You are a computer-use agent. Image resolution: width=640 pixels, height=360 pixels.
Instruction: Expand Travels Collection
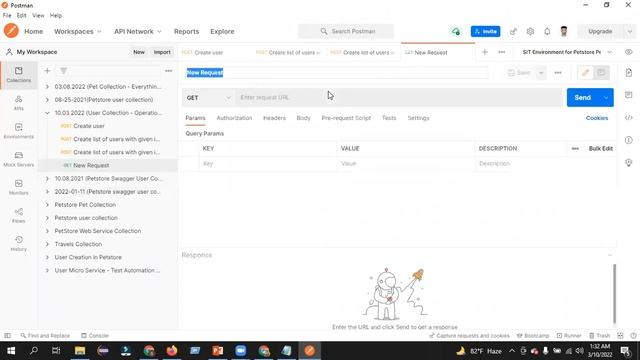point(47,244)
